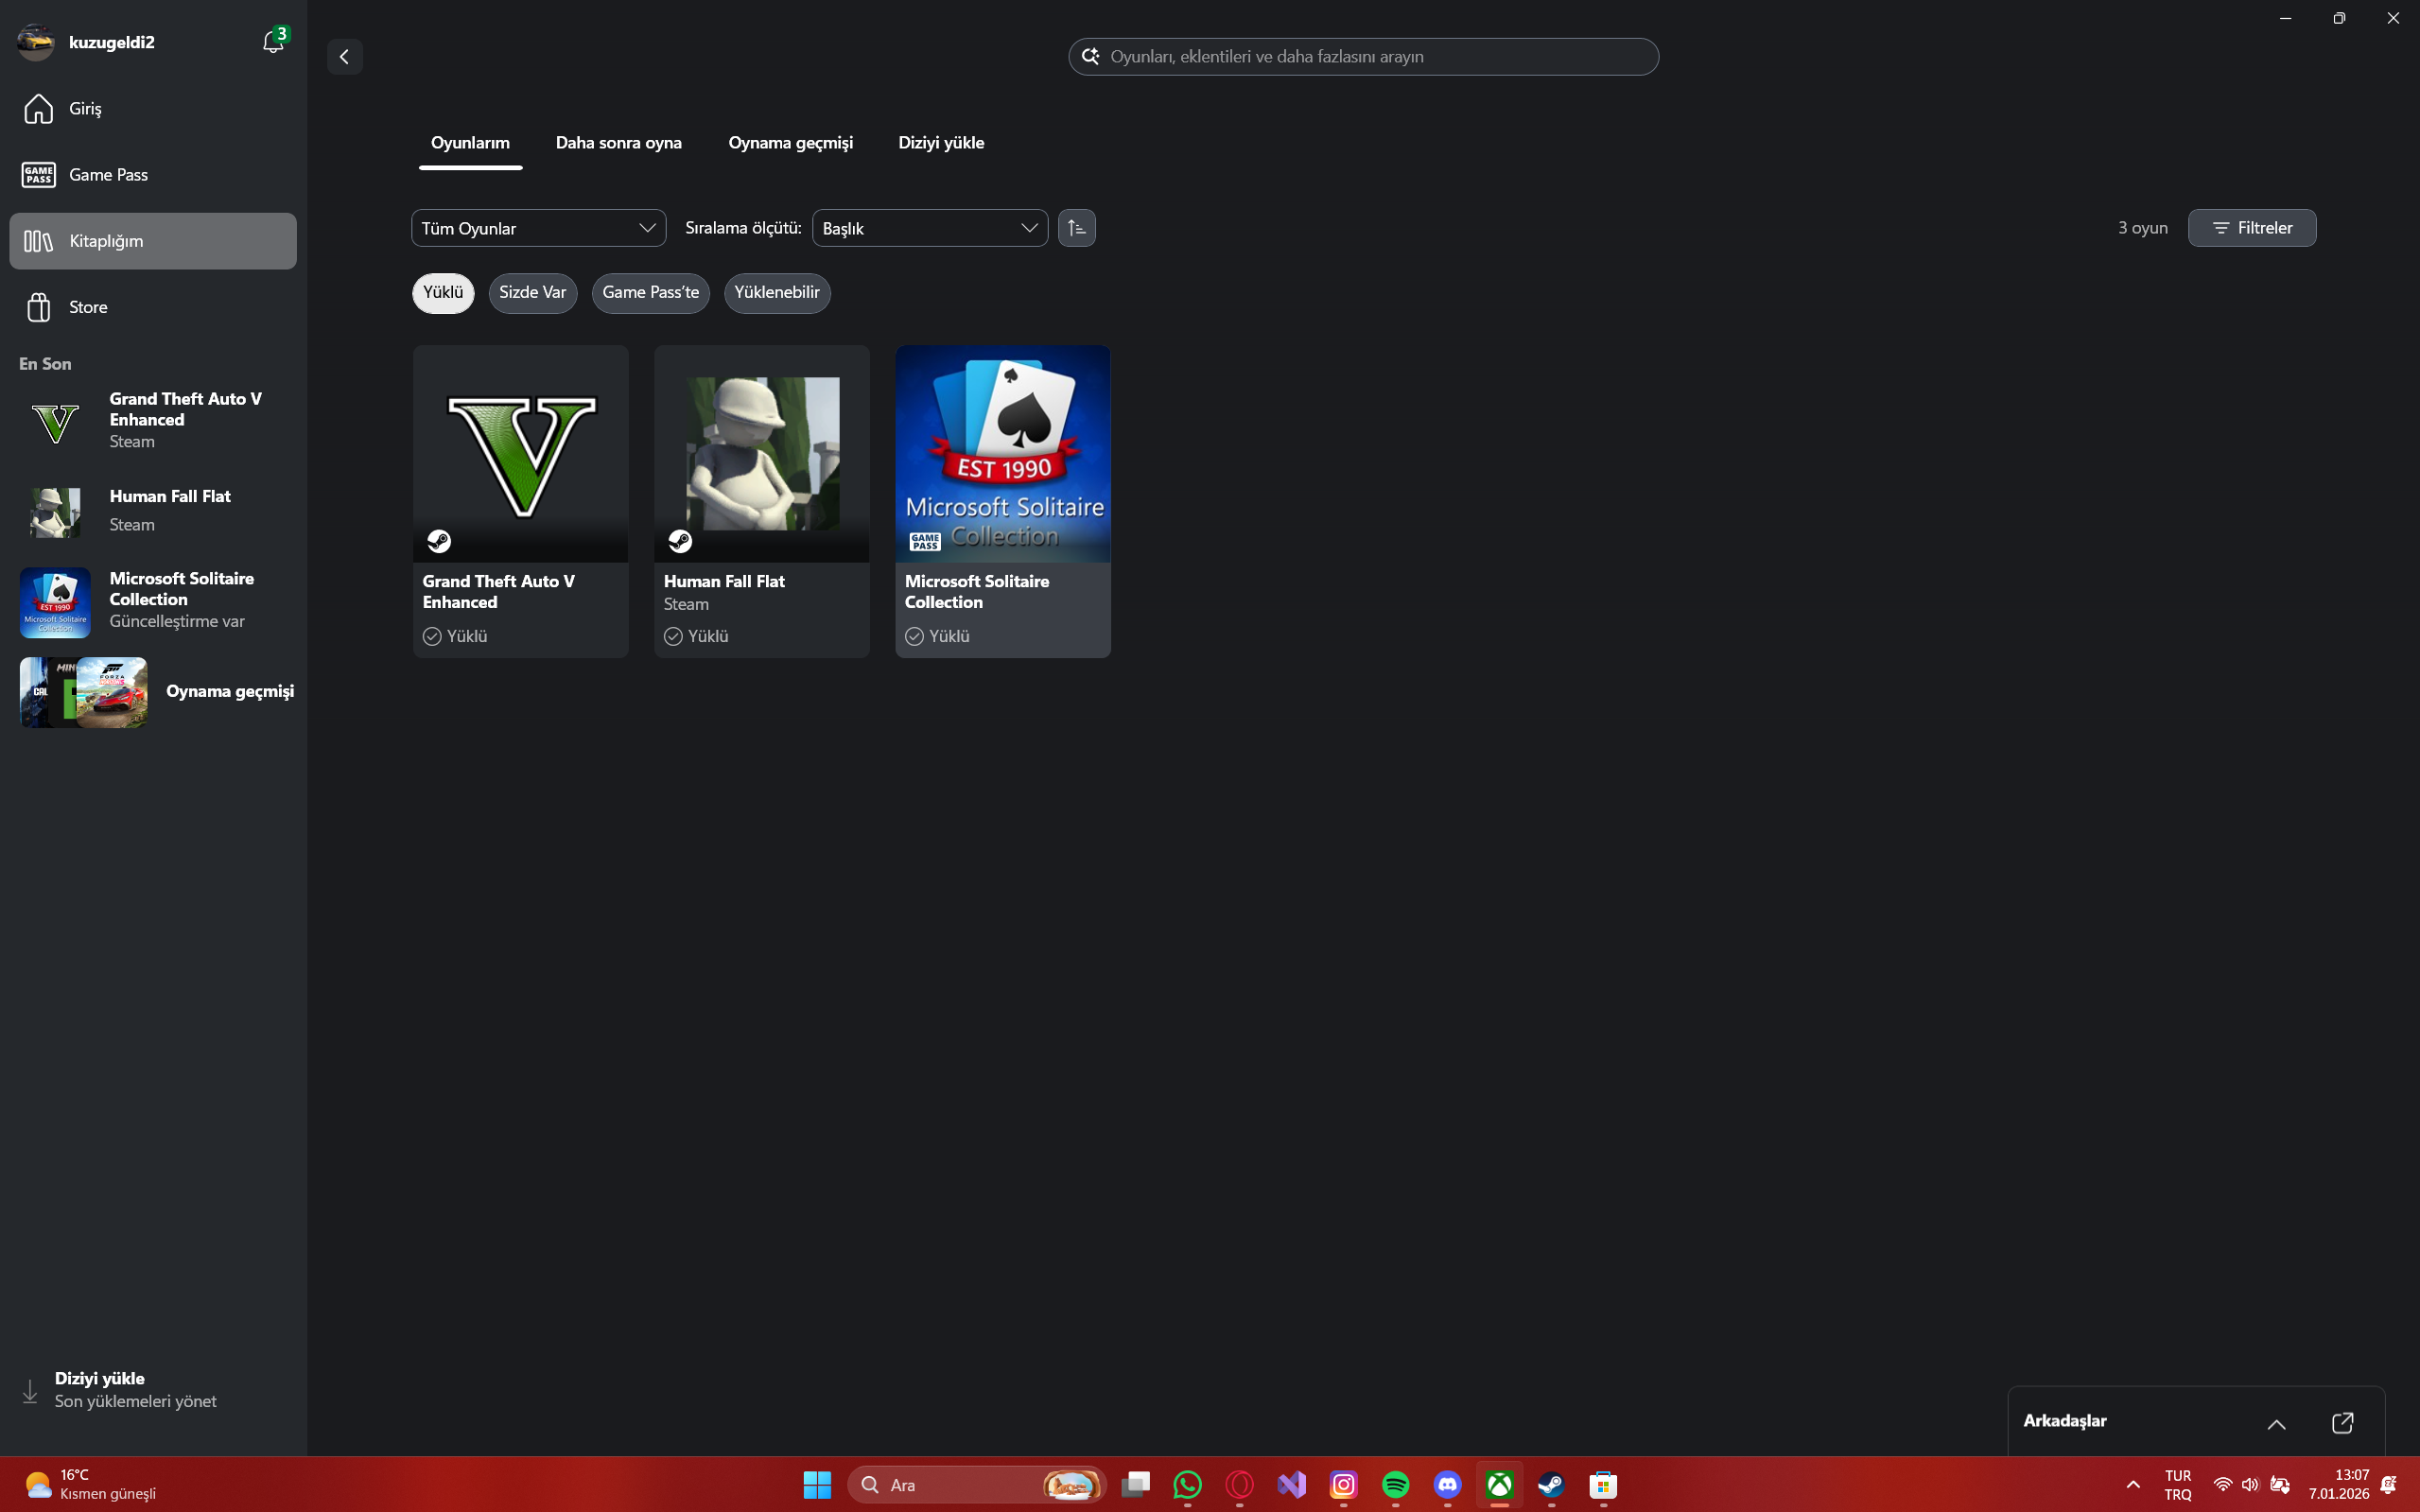Screen dimensions: 2420x1512
Task: Switch to the Oyunlarım tab
Action: [470, 143]
